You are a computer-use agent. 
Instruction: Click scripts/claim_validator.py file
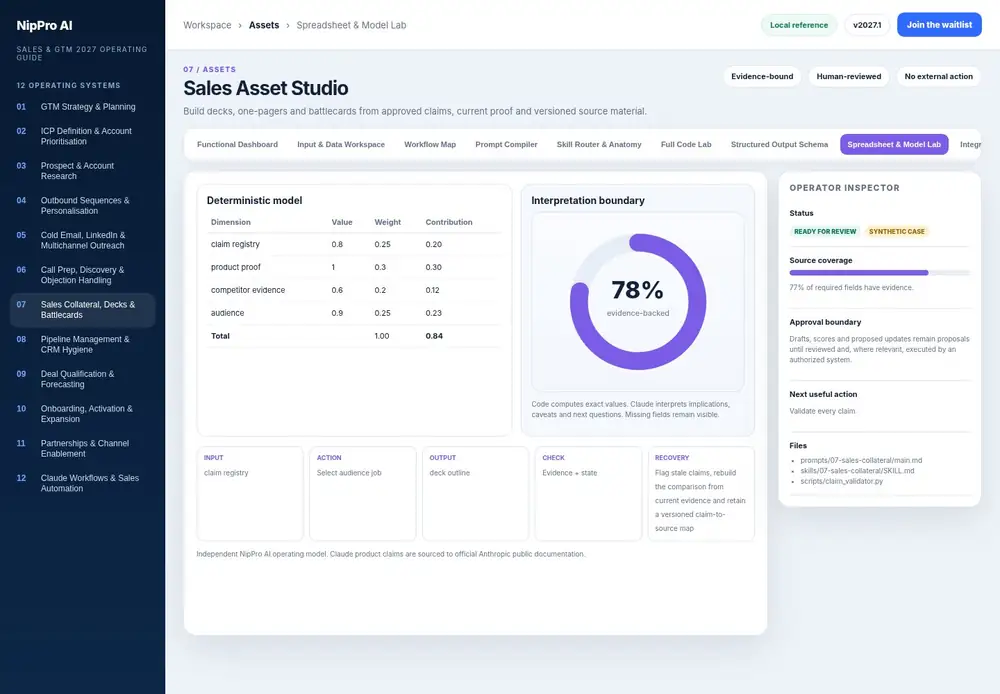[x=842, y=481]
